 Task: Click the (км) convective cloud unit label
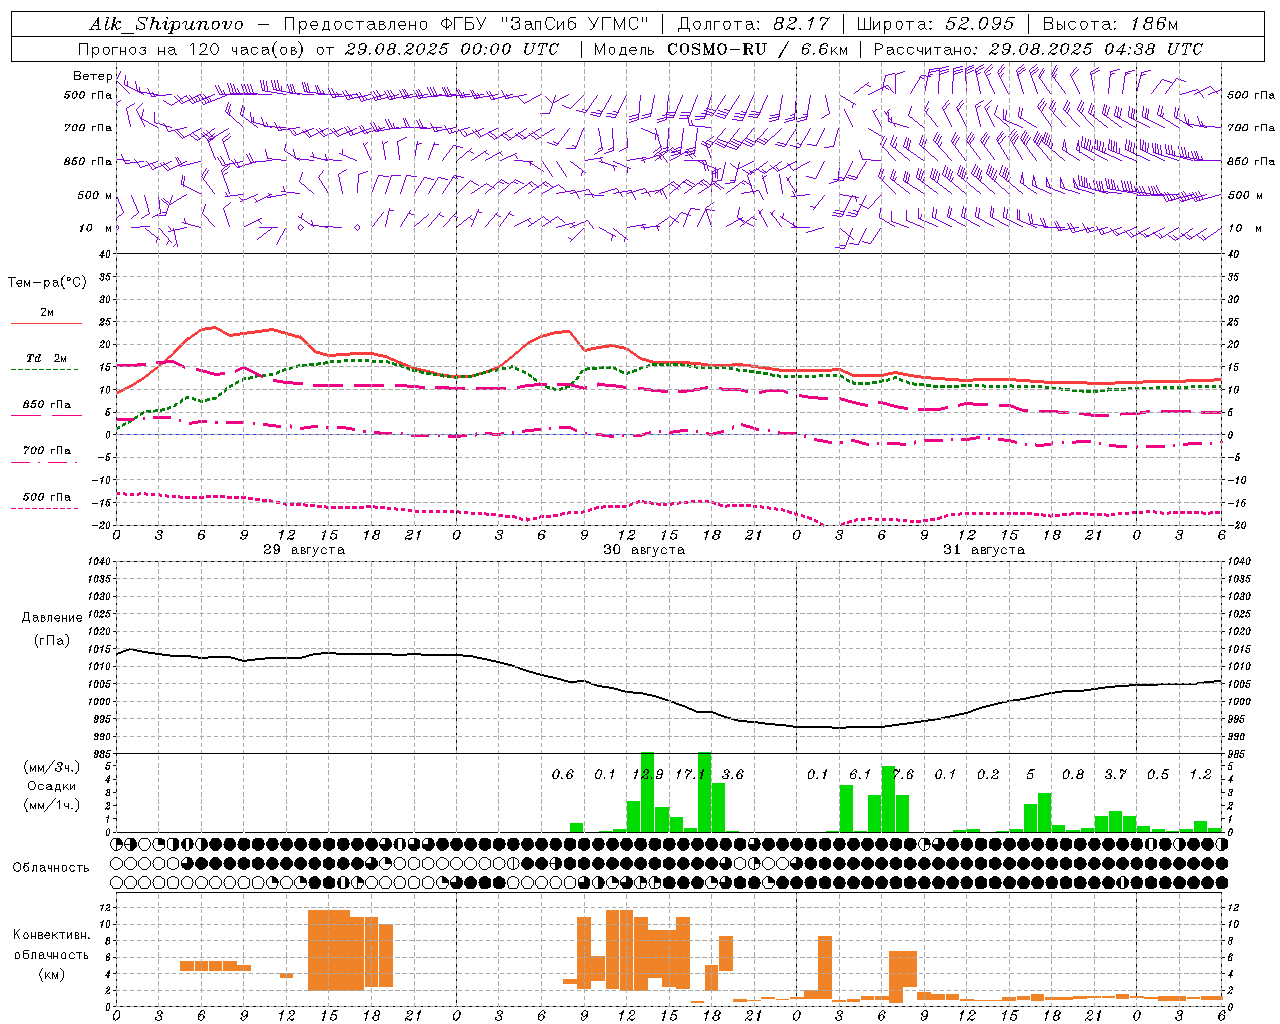(51, 974)
